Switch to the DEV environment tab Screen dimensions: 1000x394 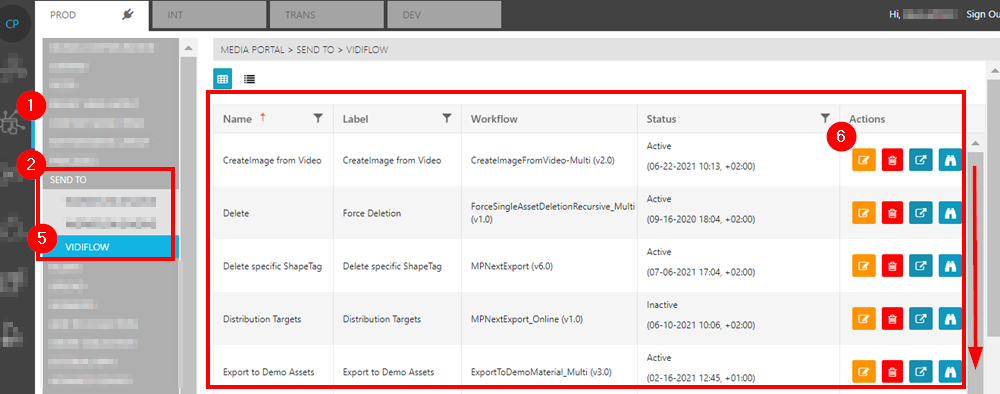(x=443, y=15)
